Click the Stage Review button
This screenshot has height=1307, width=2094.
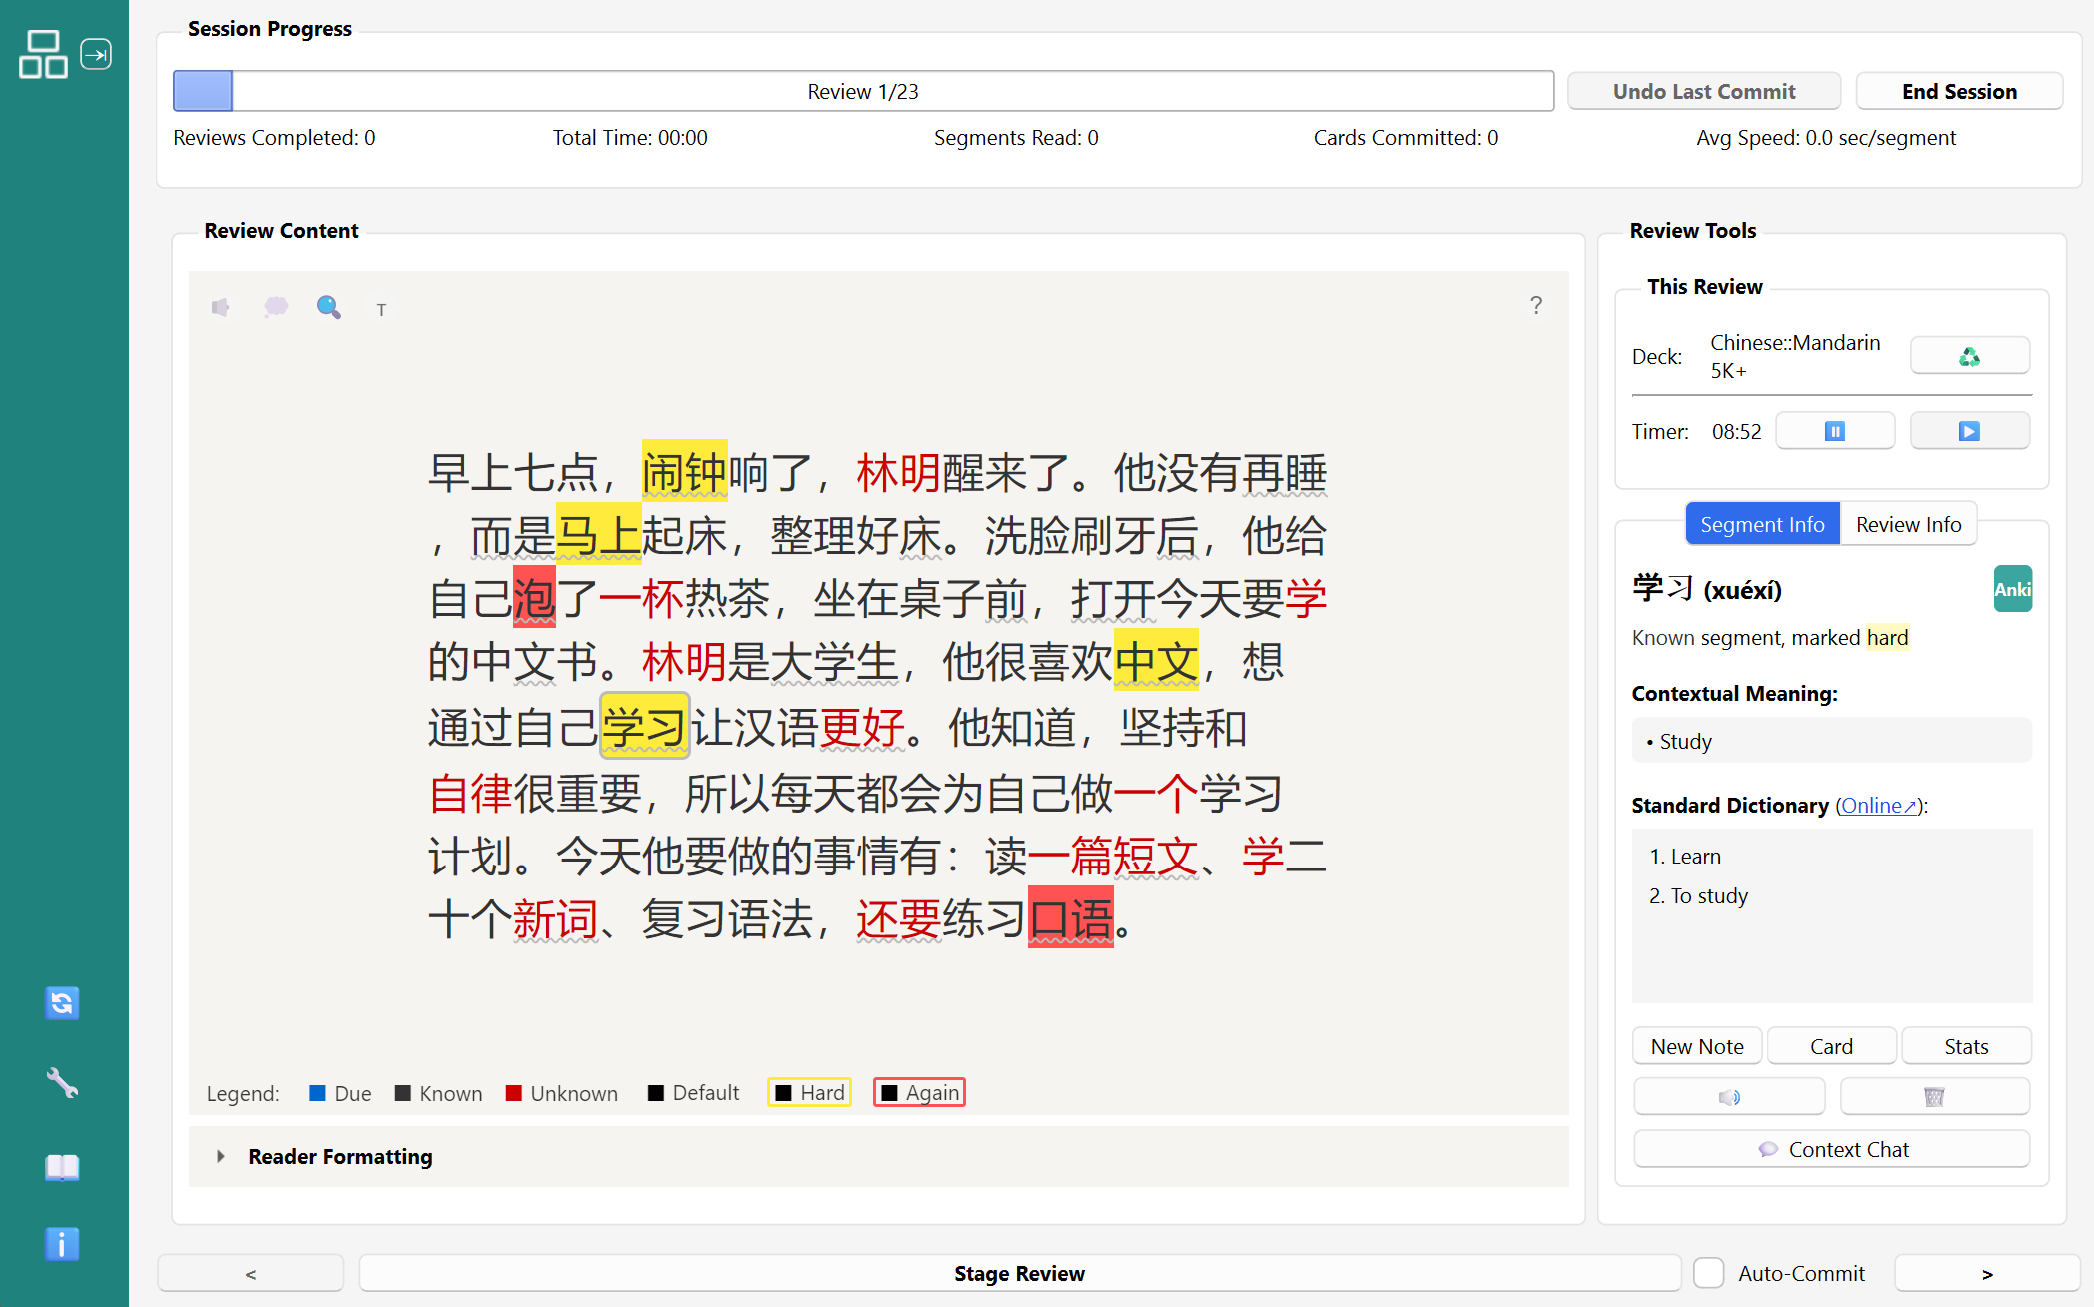(x=1018, y=1273)
